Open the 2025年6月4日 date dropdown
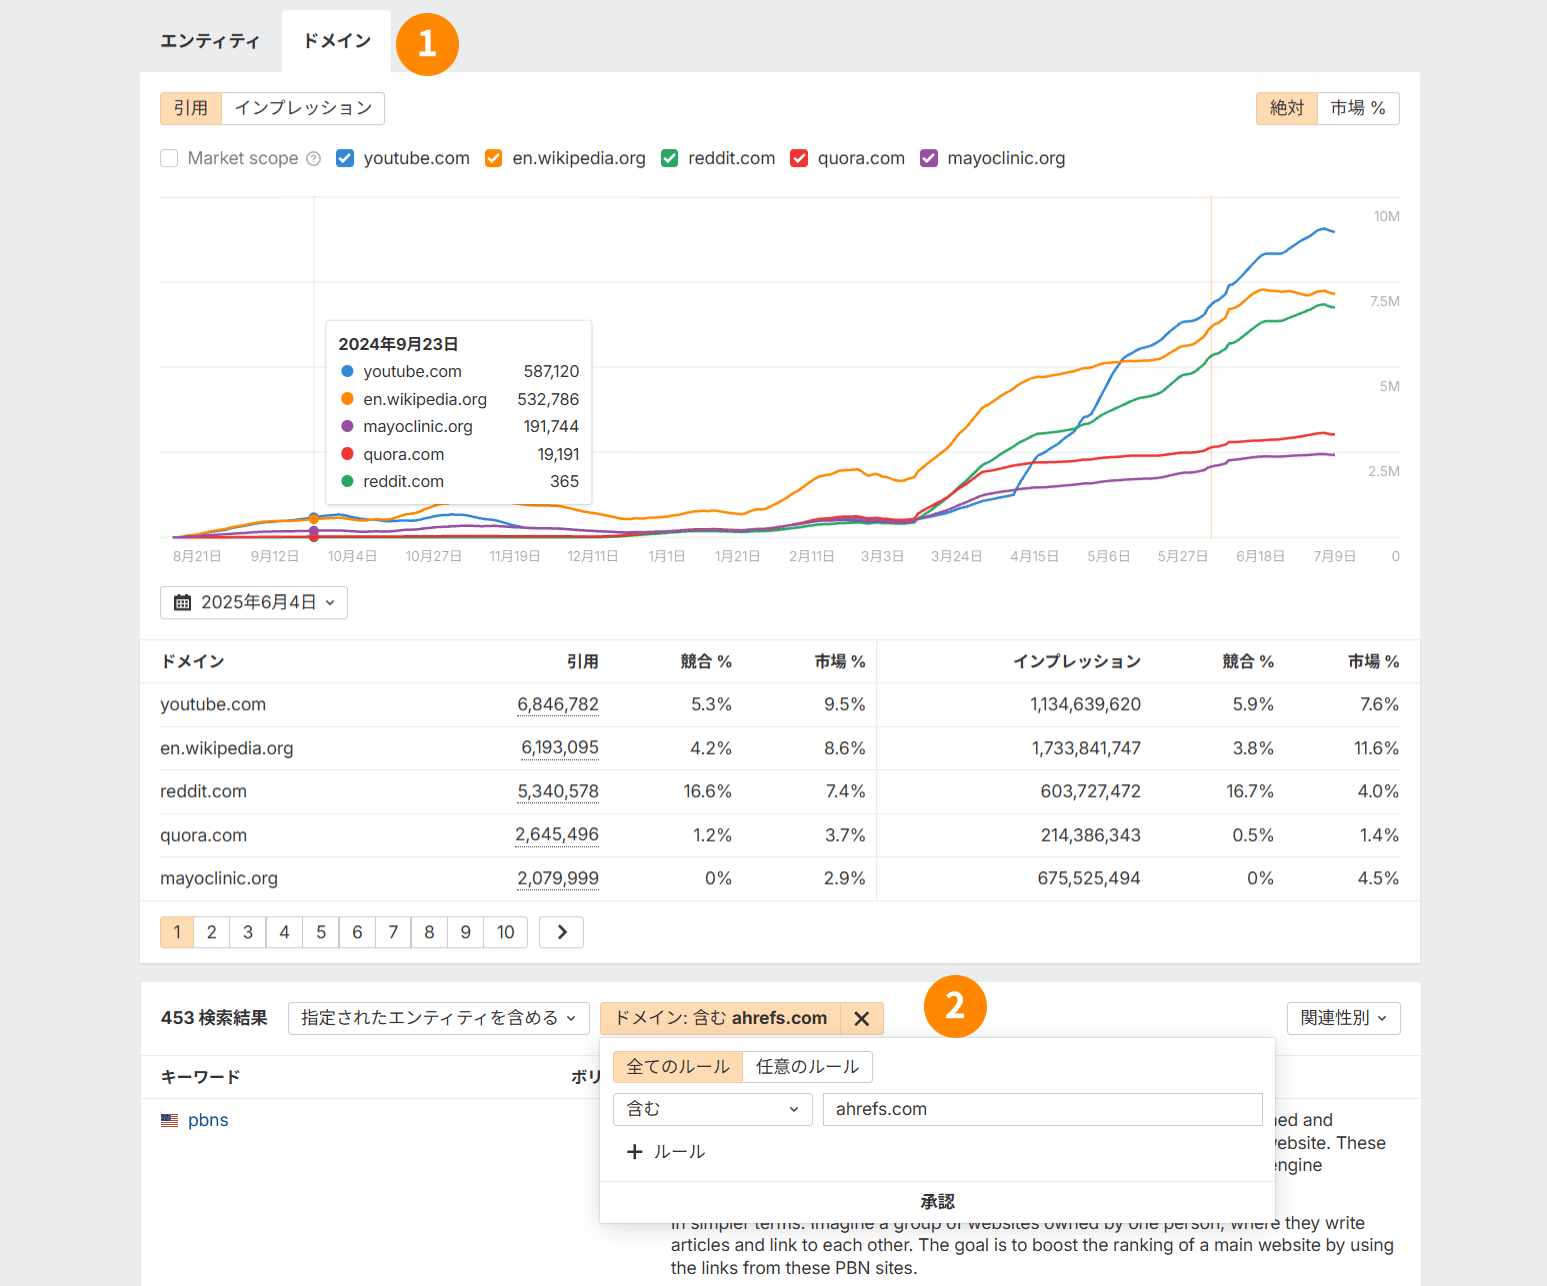The width and height of the screenshot is (1547, 1286). pos(254,603)
